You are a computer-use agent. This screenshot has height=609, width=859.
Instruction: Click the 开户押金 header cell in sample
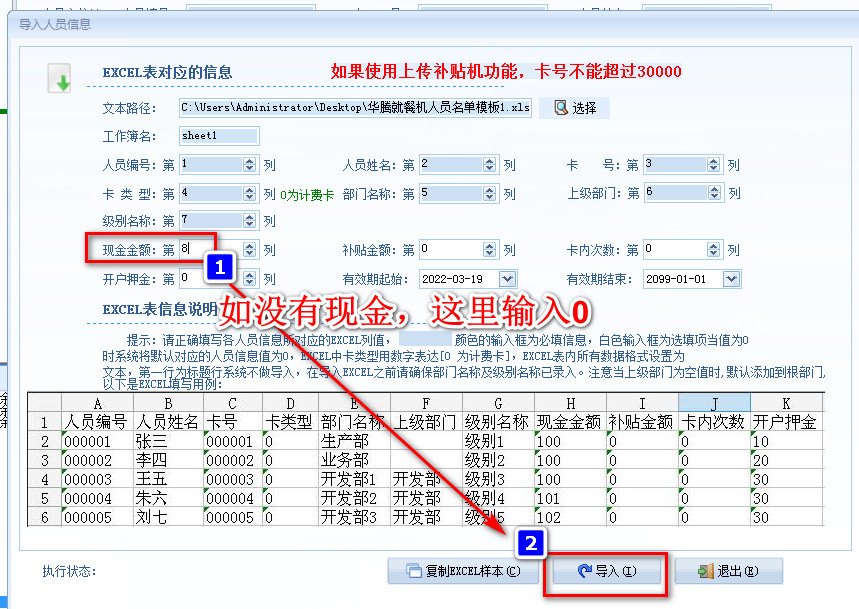[x=784, y=422]
